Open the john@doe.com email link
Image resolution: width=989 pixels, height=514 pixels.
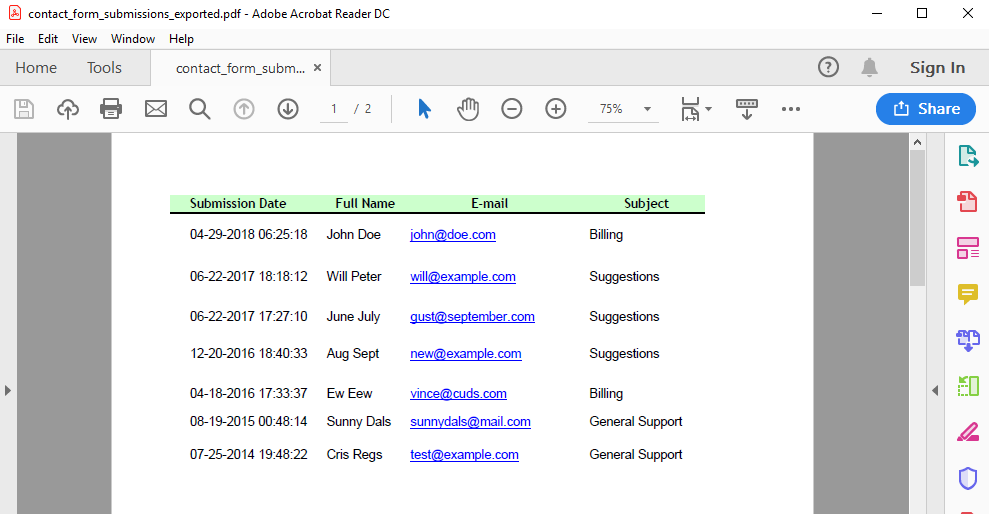(x=453, y=235)
